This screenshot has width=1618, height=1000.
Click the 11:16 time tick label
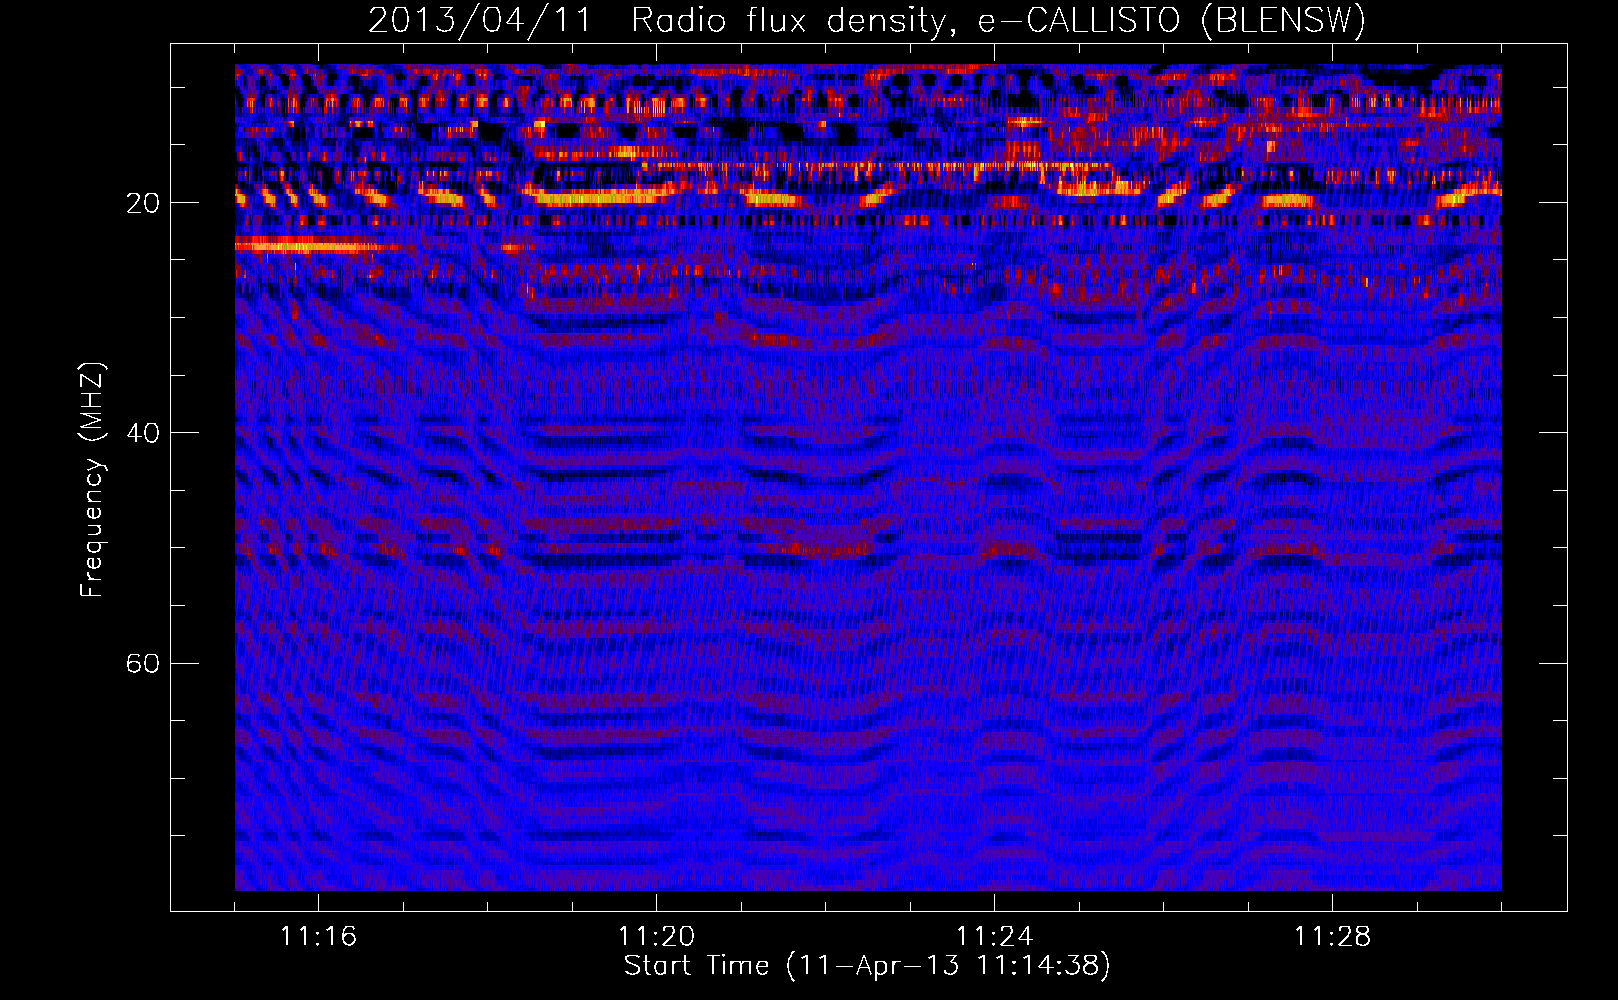318,937
